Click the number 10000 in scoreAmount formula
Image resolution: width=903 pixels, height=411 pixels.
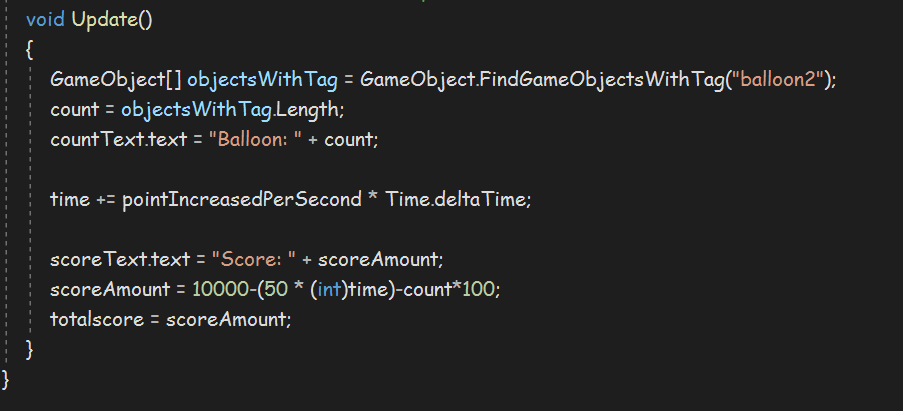click(221, 289)
